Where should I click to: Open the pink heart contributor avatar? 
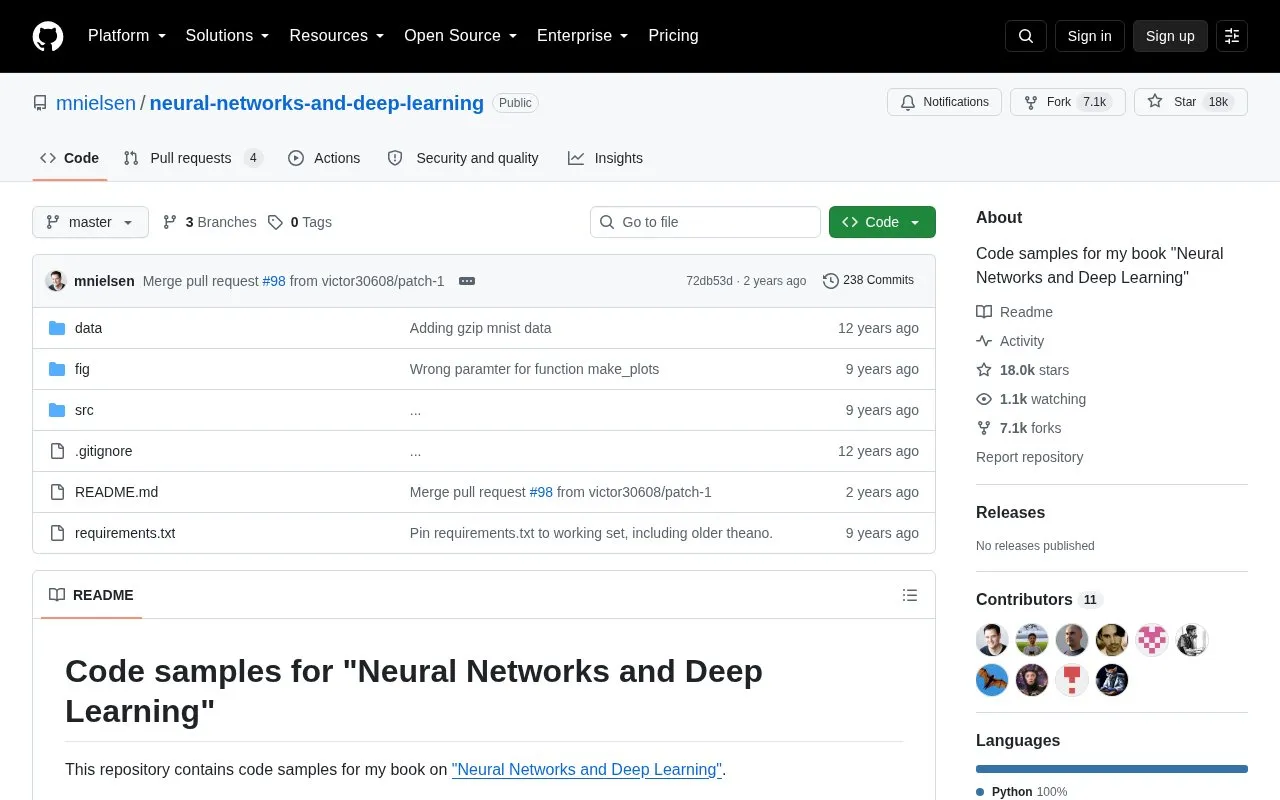point(1152,640)
